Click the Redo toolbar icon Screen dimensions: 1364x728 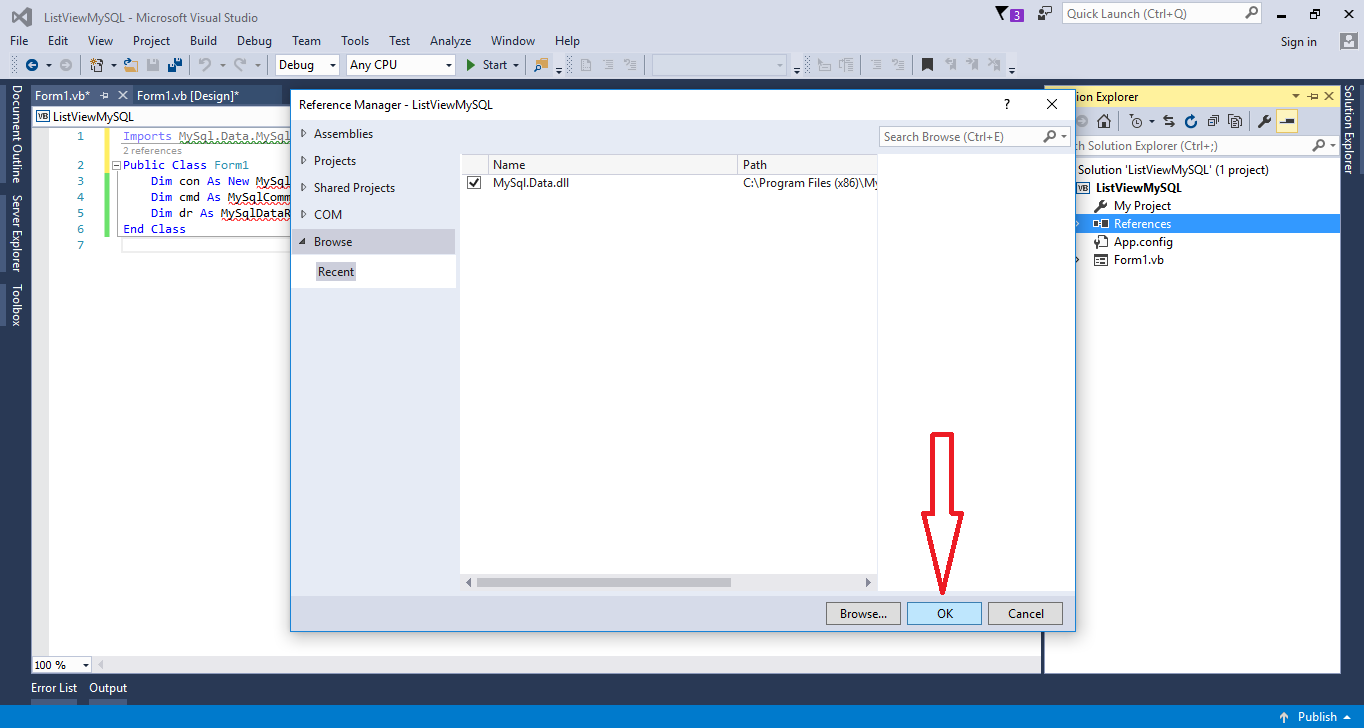click(x=240, y=65)
